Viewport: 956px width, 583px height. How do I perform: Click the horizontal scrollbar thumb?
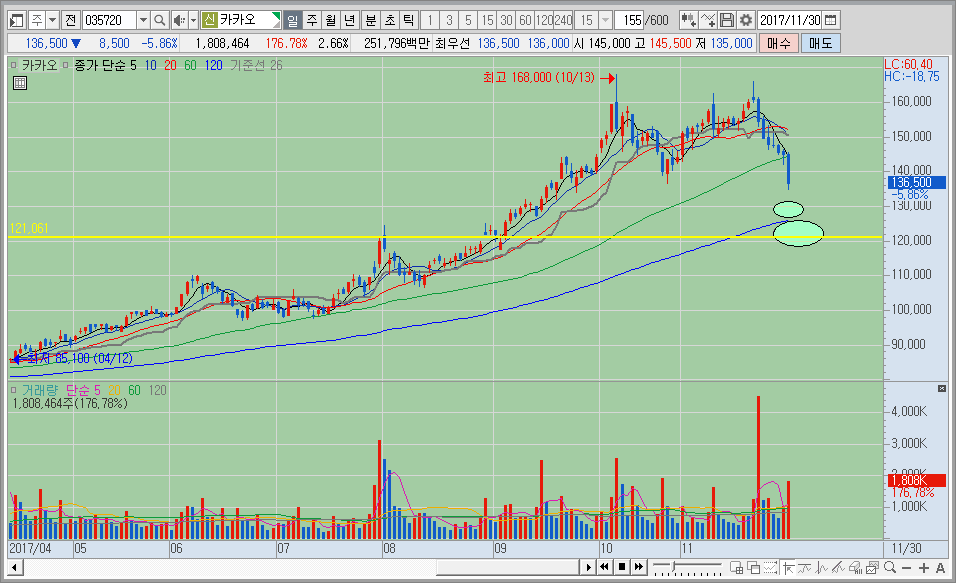(507, 567)
